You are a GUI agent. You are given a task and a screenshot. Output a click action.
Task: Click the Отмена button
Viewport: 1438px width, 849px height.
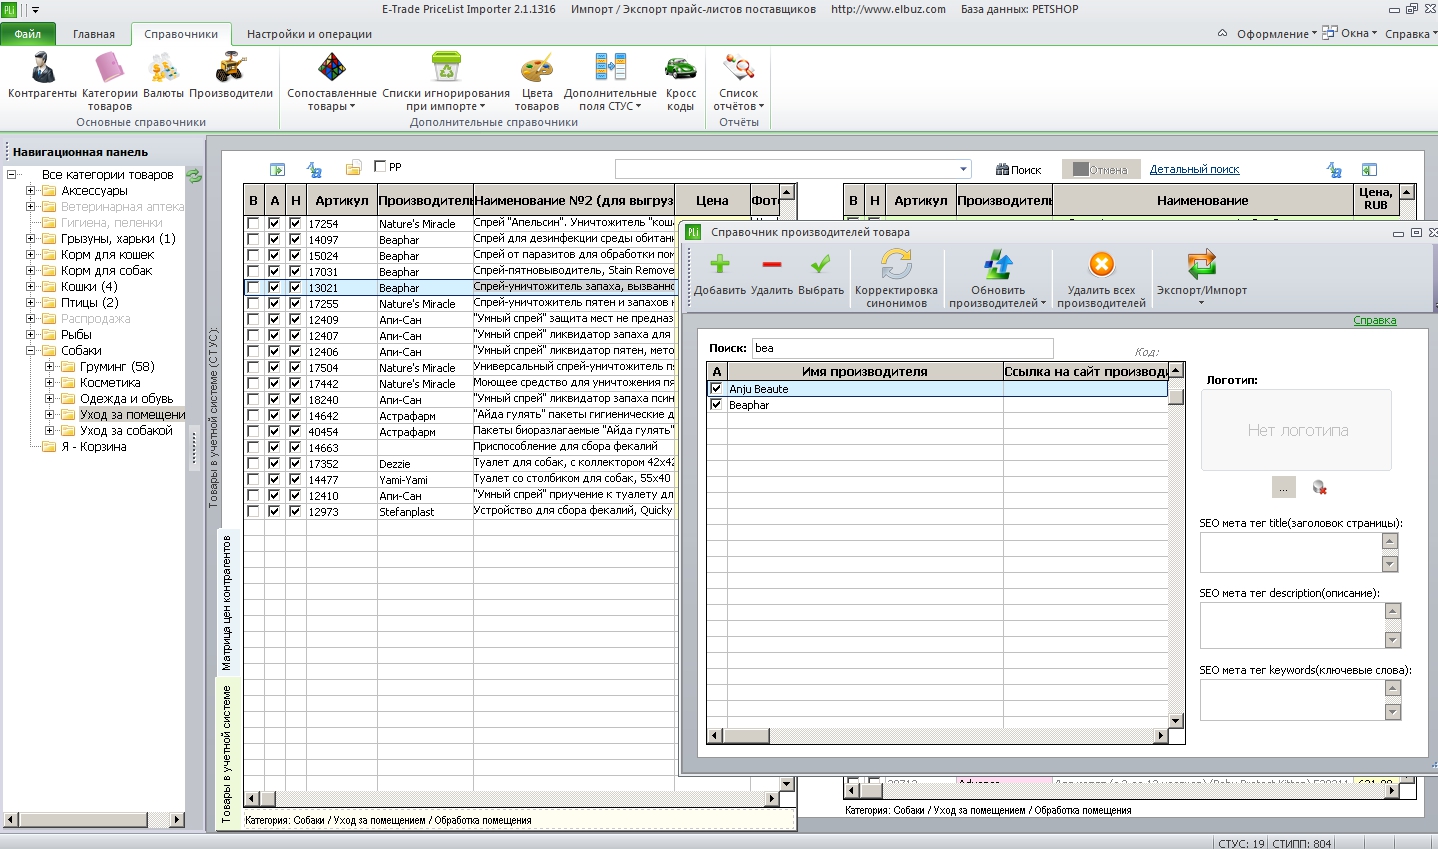[1099, 170]
